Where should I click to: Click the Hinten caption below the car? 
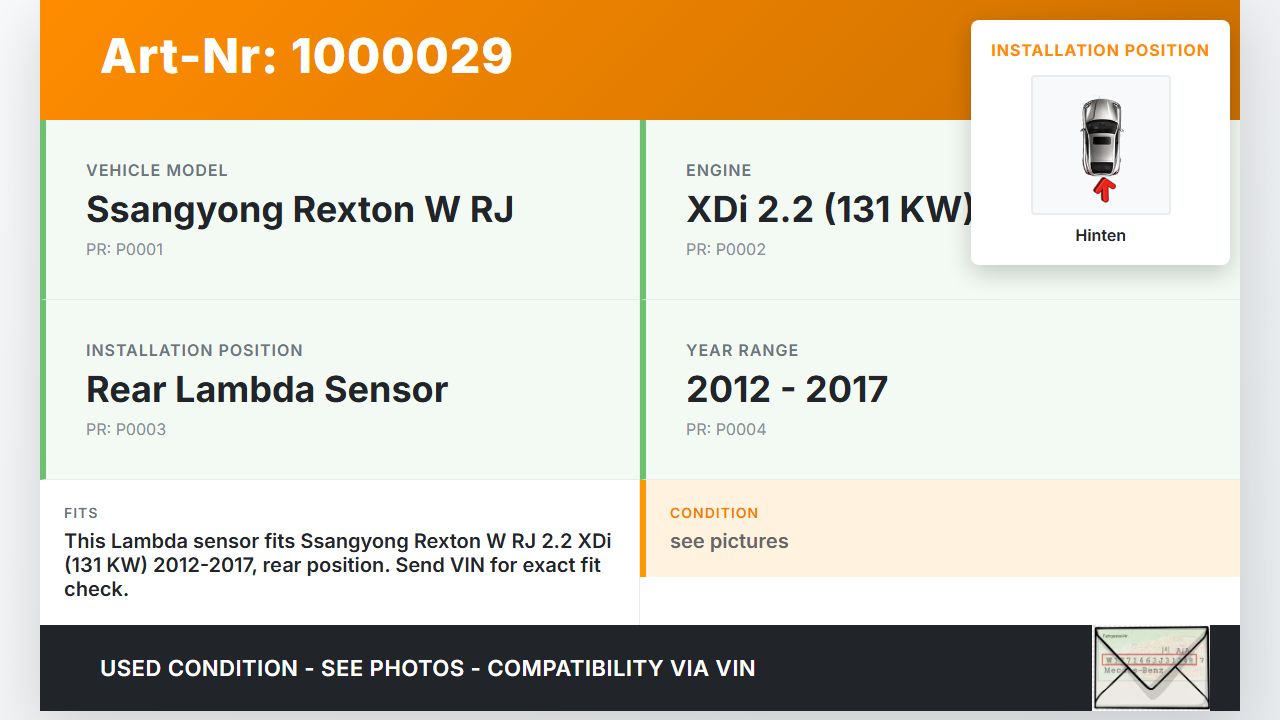1100,236
